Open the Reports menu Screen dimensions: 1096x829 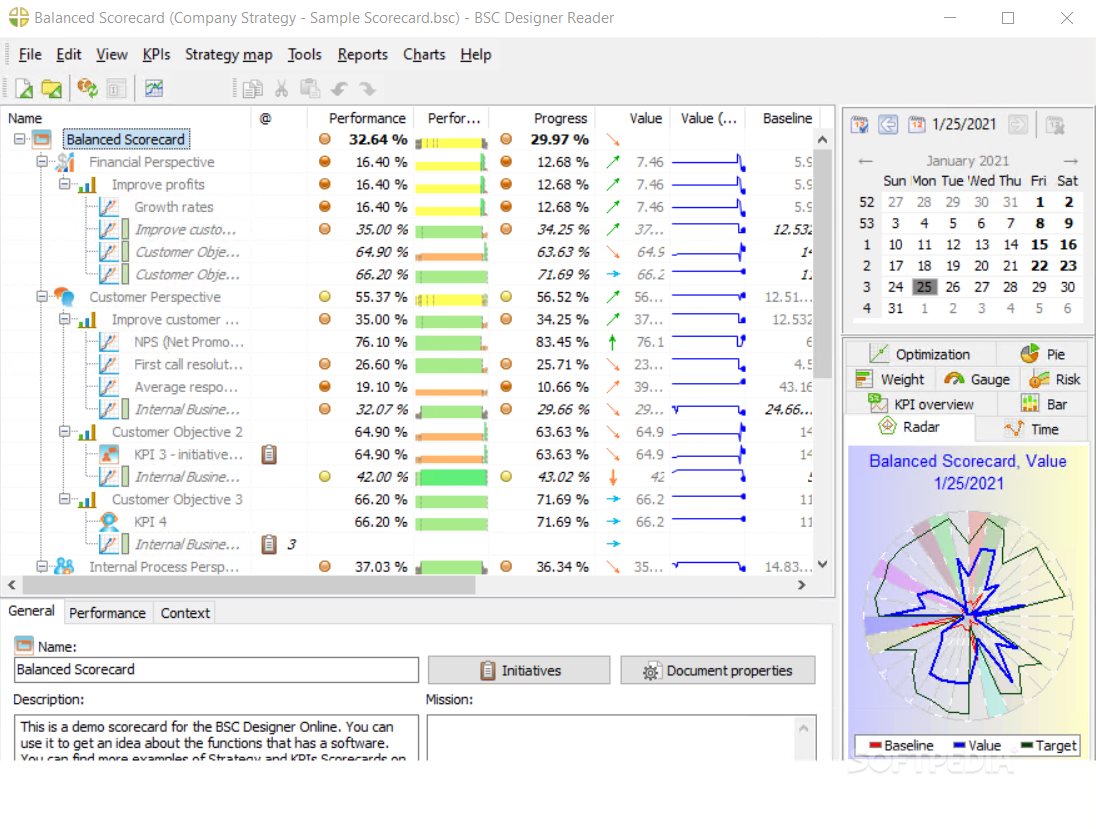click(362, 55)
